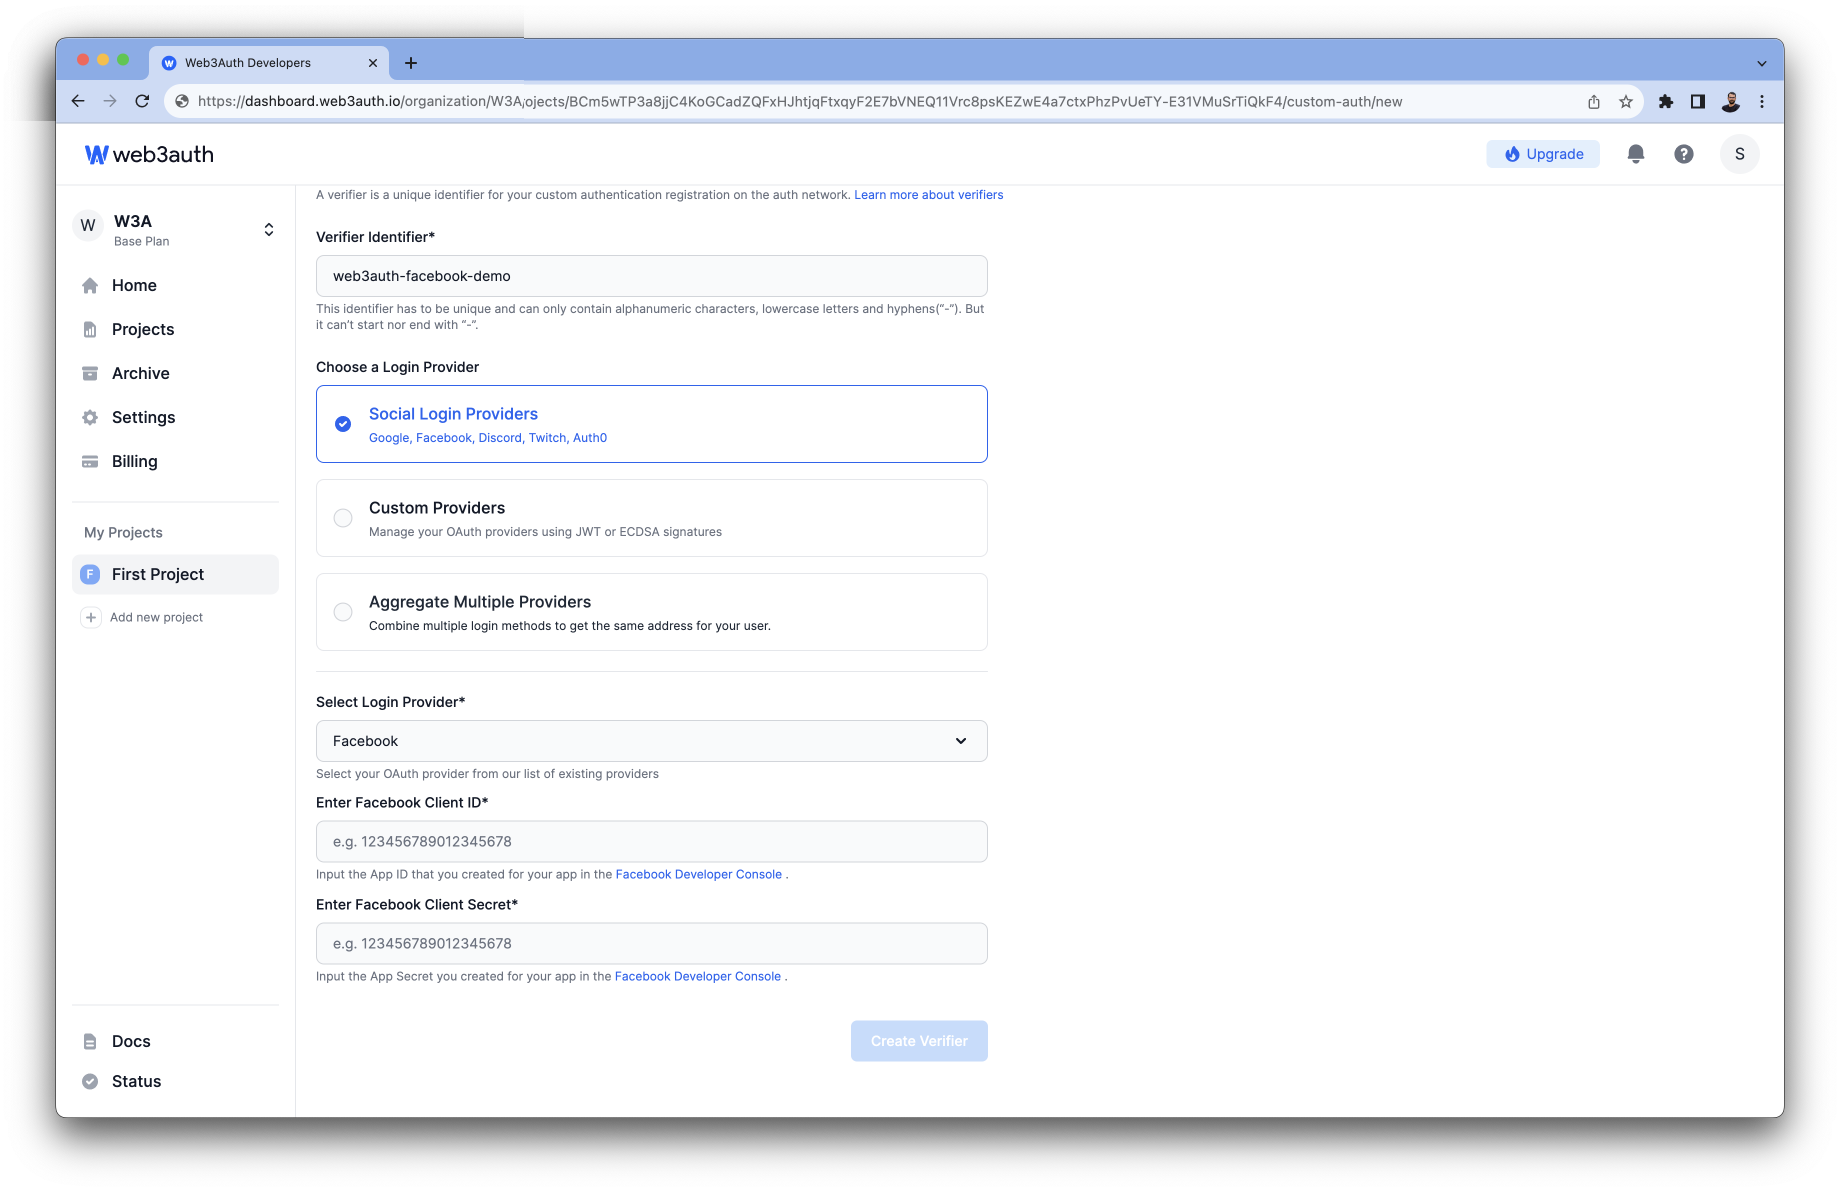Open Facebook Developer Console link under Client ID

pos(698,874)
